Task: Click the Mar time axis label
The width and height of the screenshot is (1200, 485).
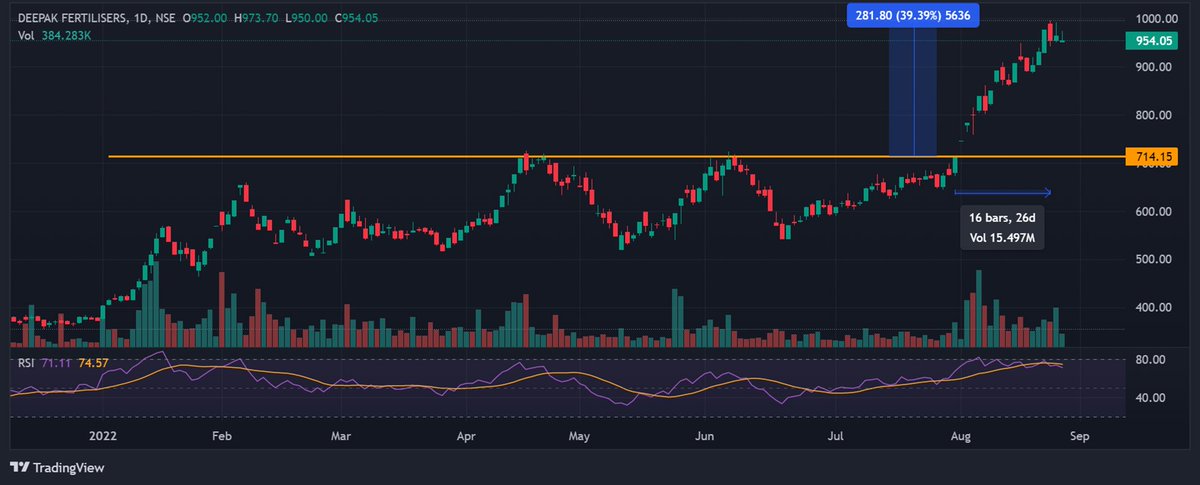Action: (x=341, y=437)
